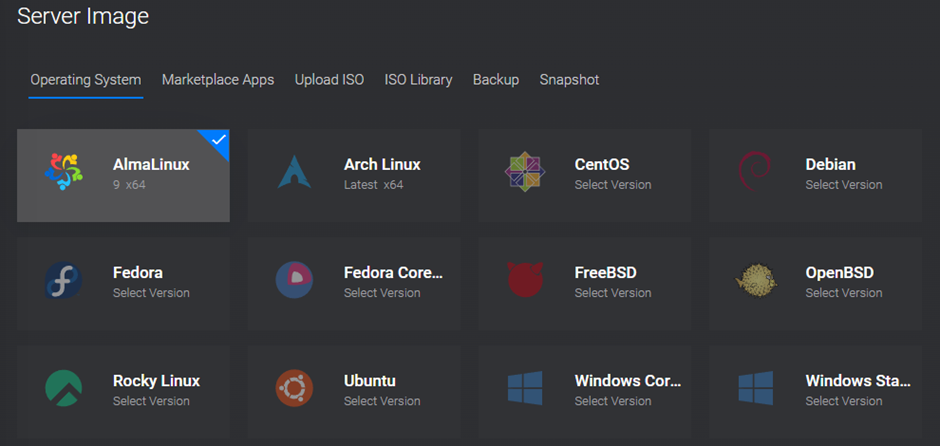Open the Operating System tab

[86, 80]
